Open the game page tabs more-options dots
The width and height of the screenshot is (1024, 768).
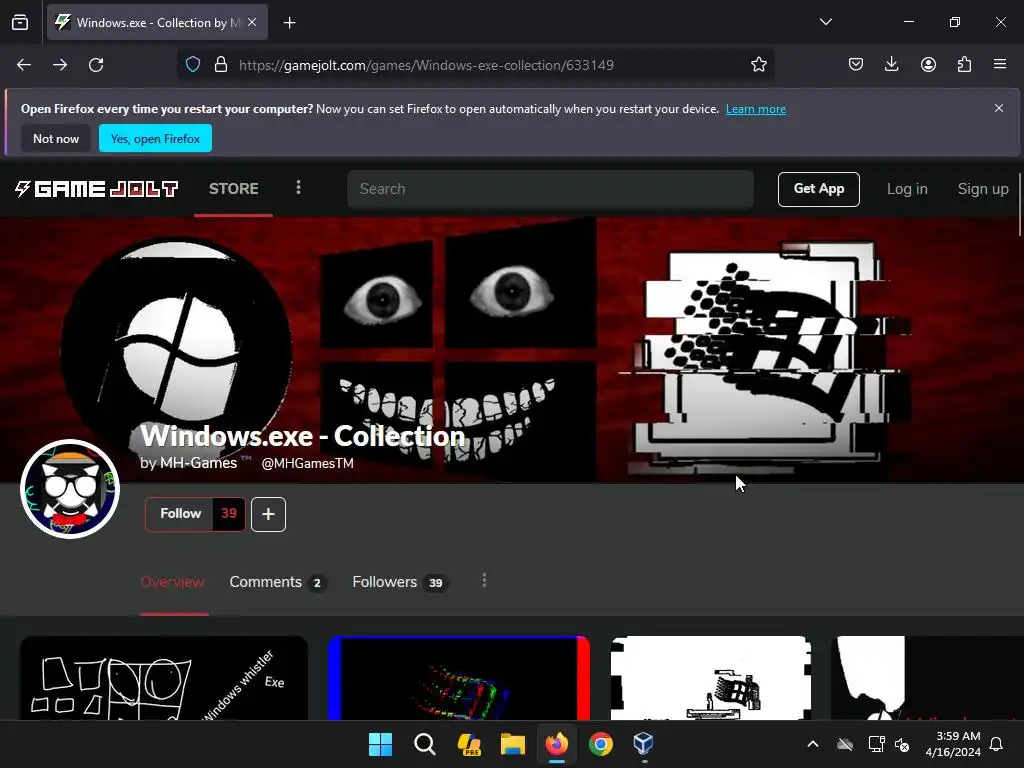pos(484,581)
